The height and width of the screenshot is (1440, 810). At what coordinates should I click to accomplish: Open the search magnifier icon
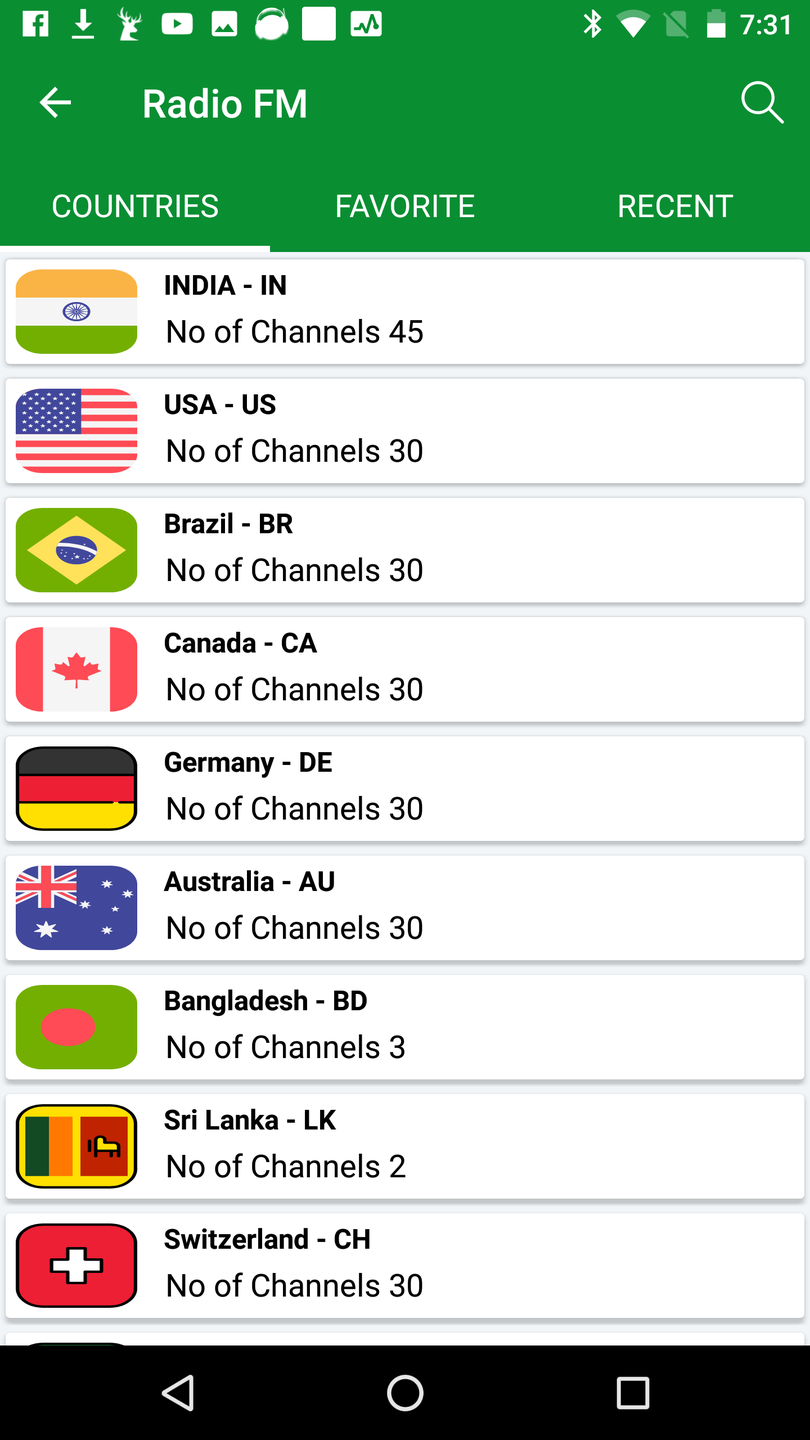click(761, 103)
